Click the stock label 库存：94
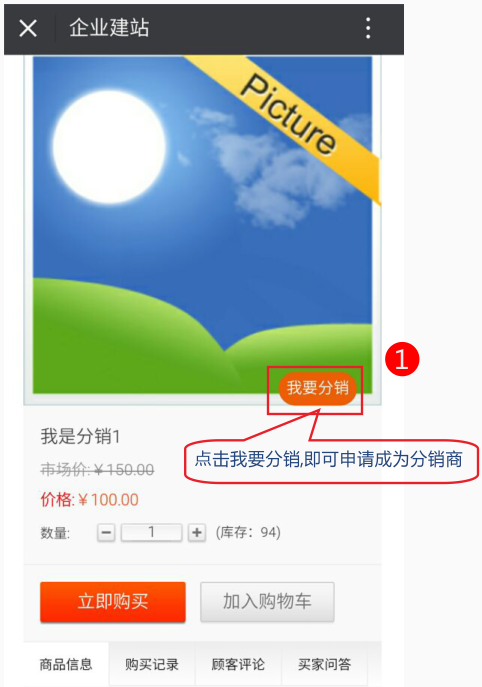 tap(248, 533)
